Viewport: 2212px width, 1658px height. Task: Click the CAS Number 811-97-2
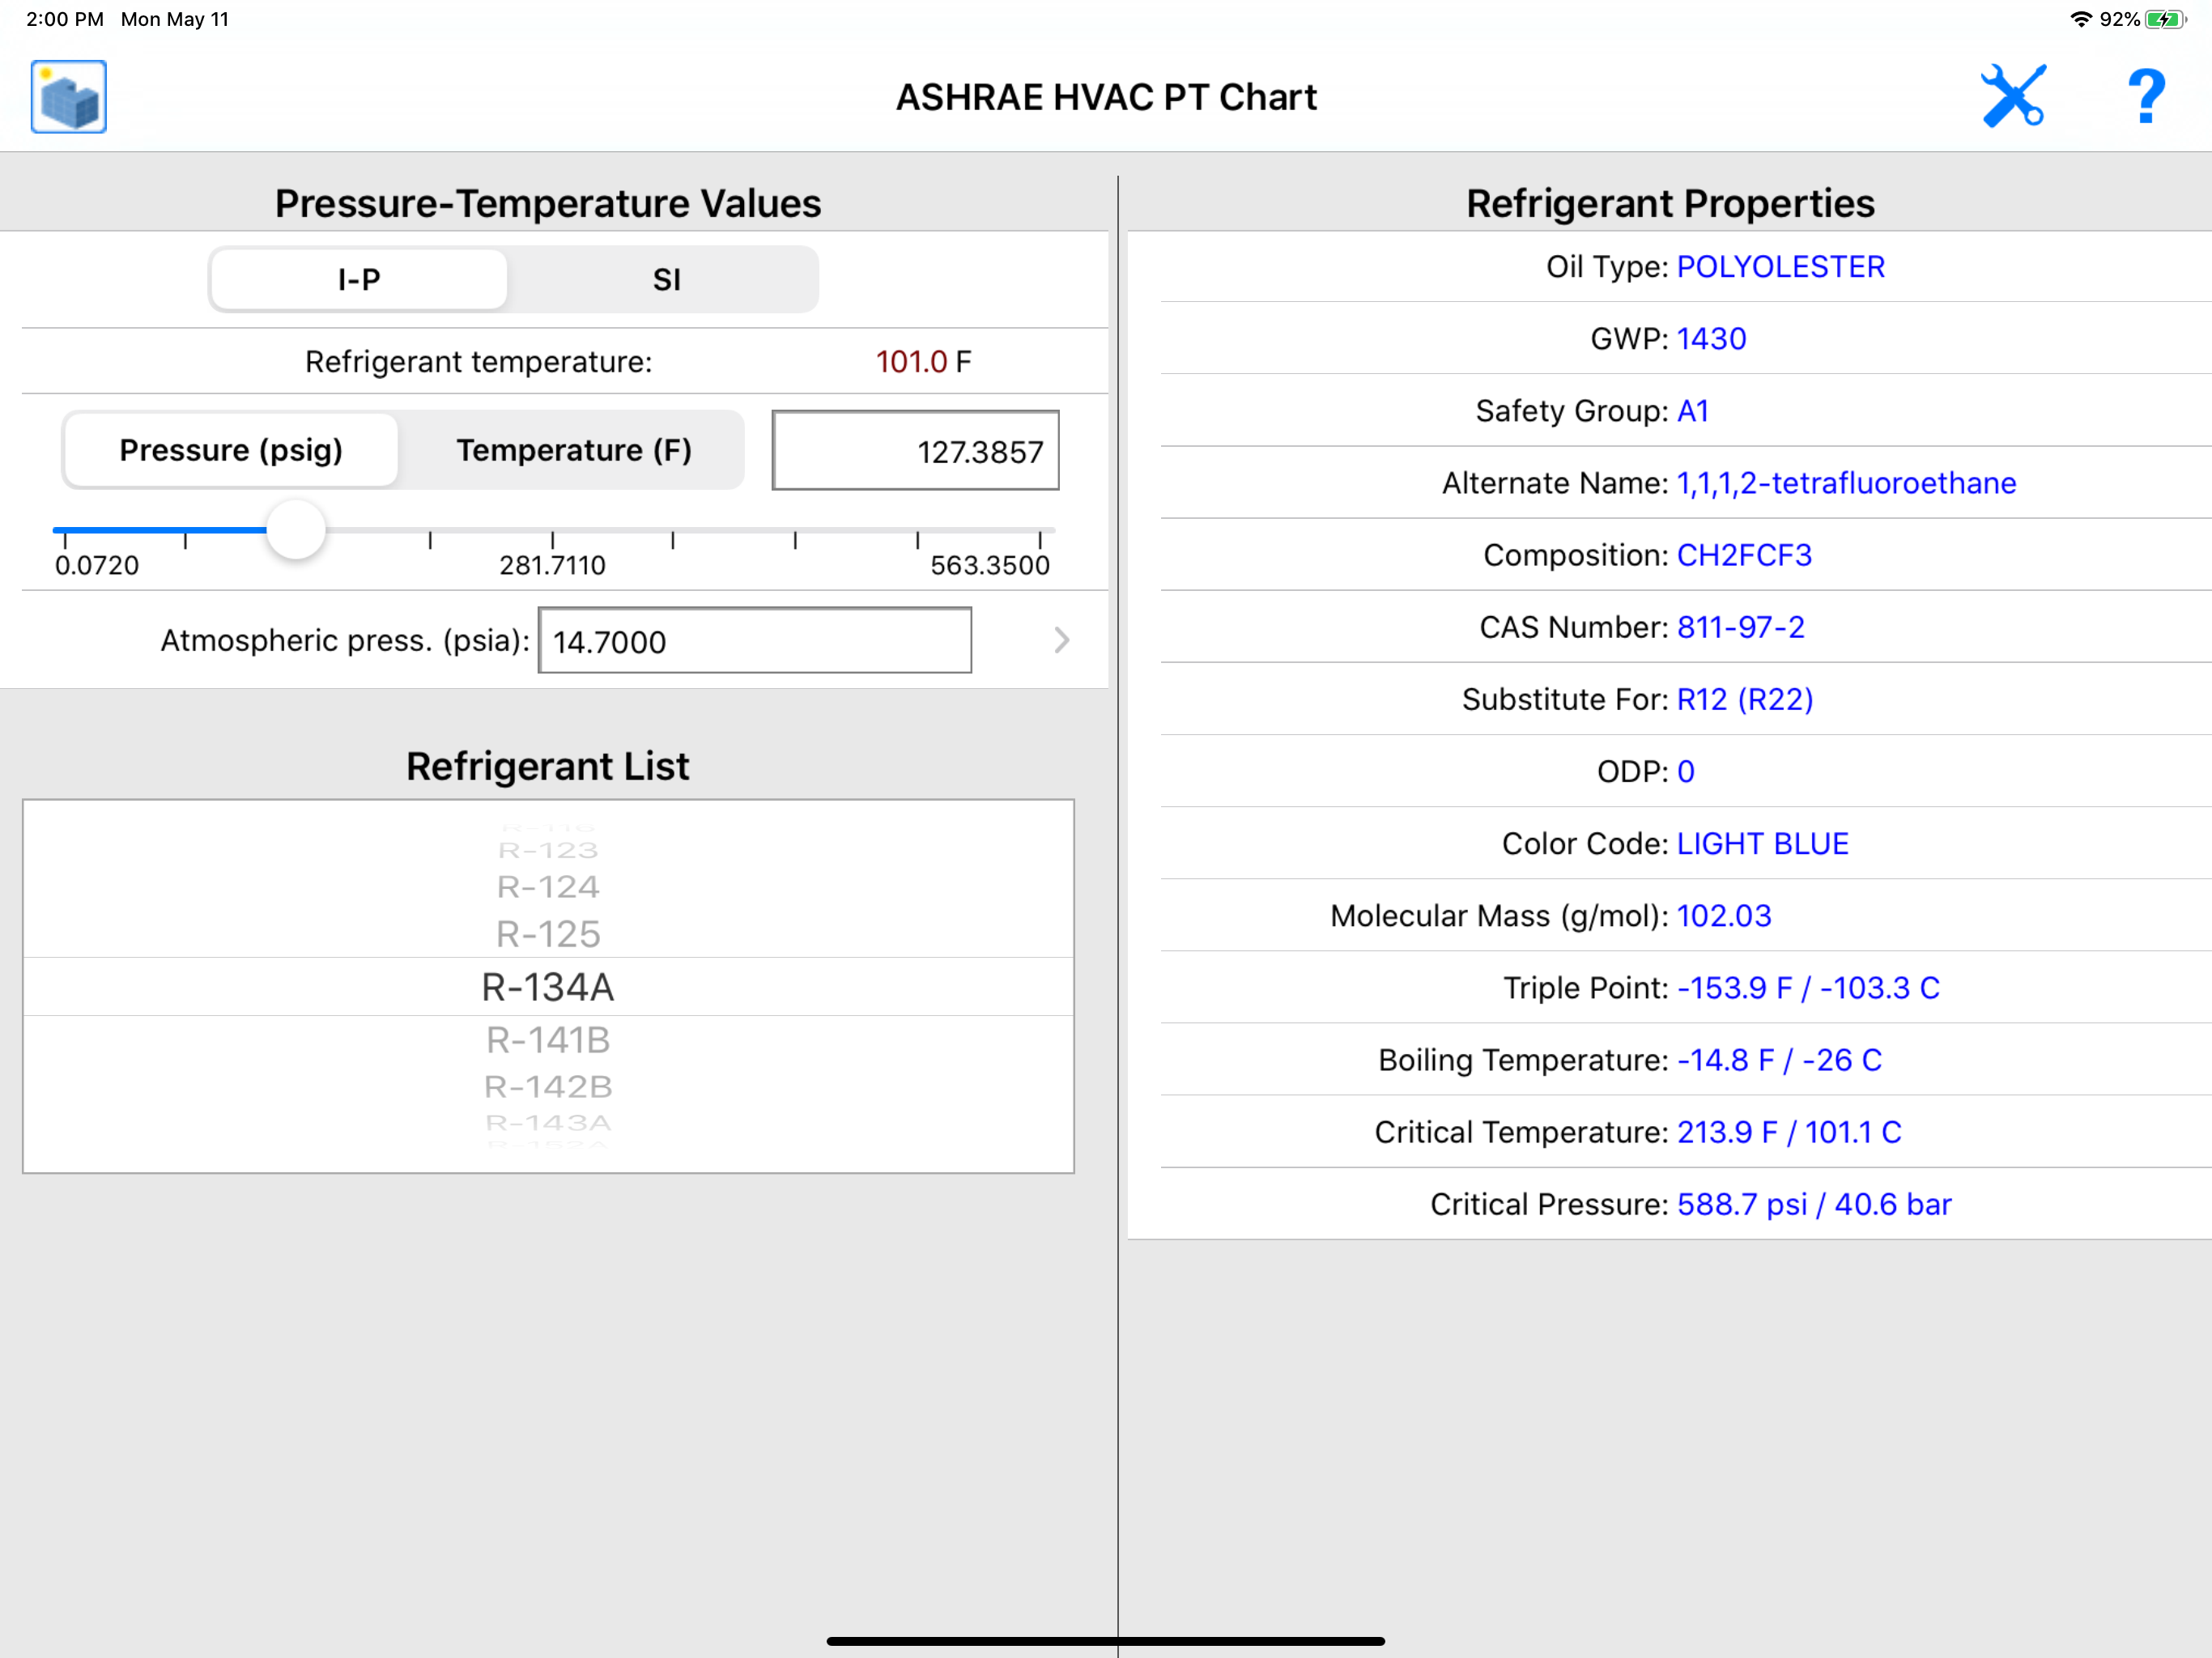[x=1741, y=627]
